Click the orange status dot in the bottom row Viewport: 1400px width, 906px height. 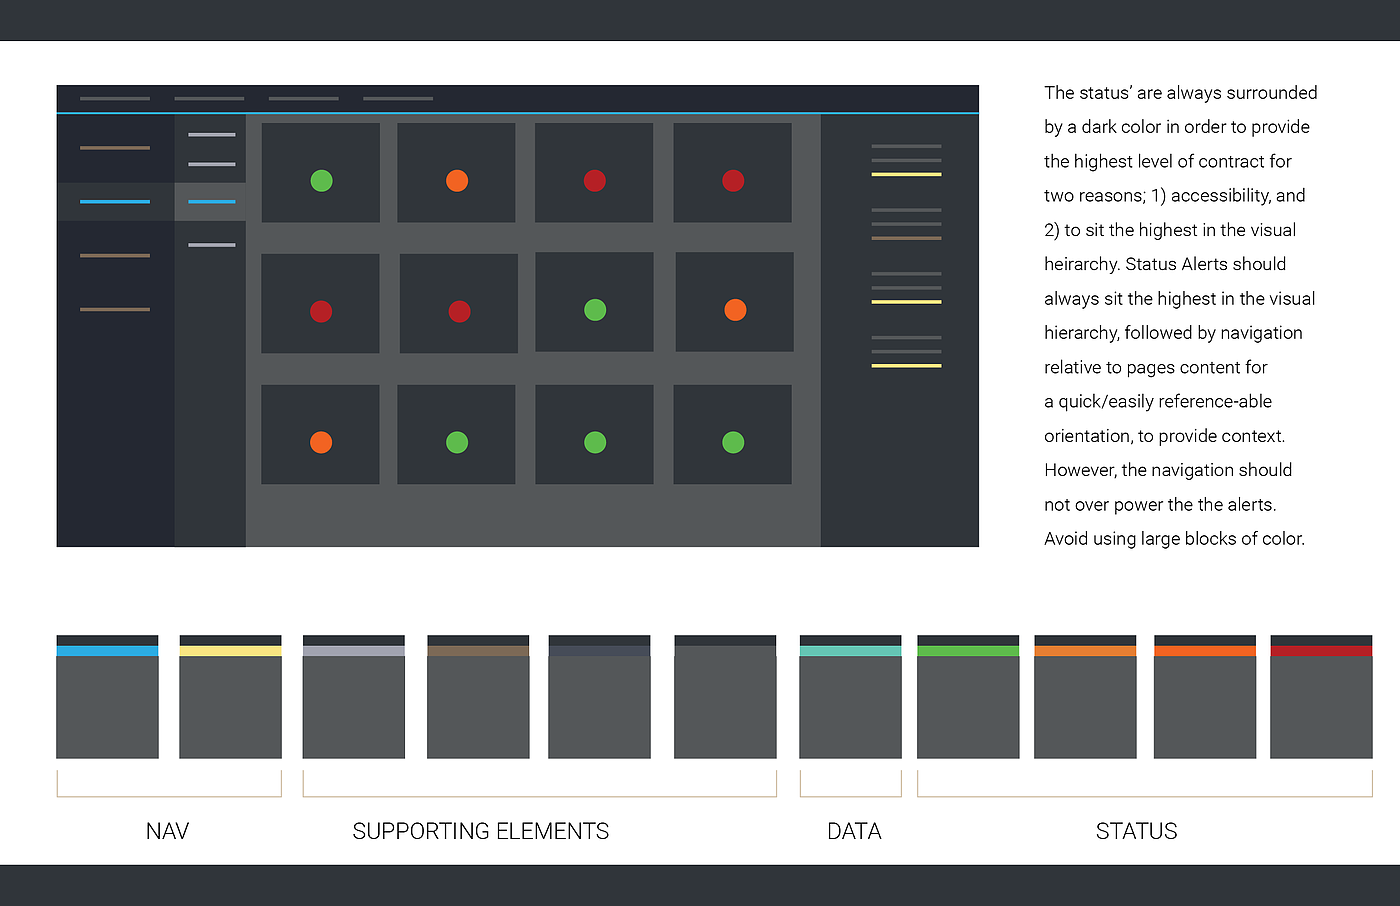[321, 442]
